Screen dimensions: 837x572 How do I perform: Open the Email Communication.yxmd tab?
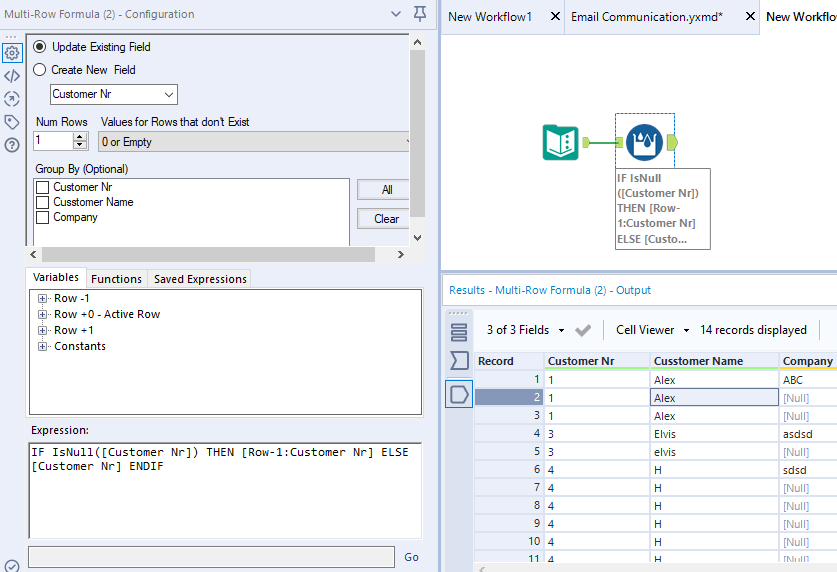pyautogui.click(x=646, y=17)
